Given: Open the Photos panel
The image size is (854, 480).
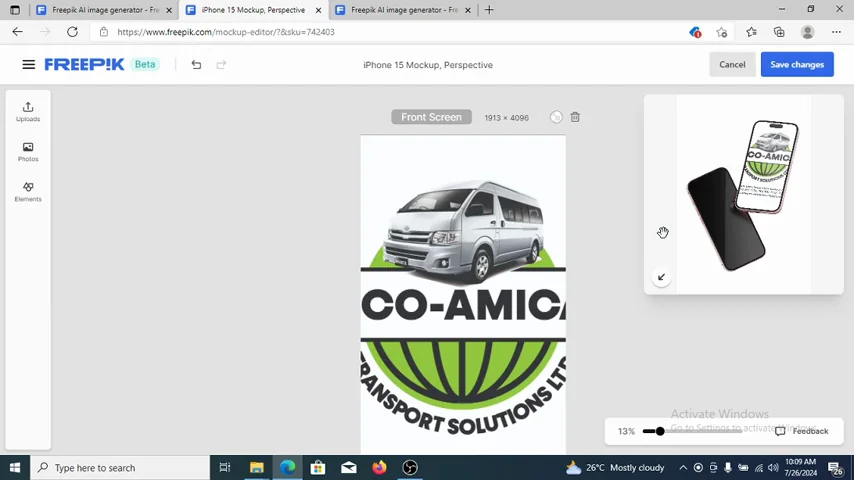Looking at the screenshot, I should click(28, 151).
